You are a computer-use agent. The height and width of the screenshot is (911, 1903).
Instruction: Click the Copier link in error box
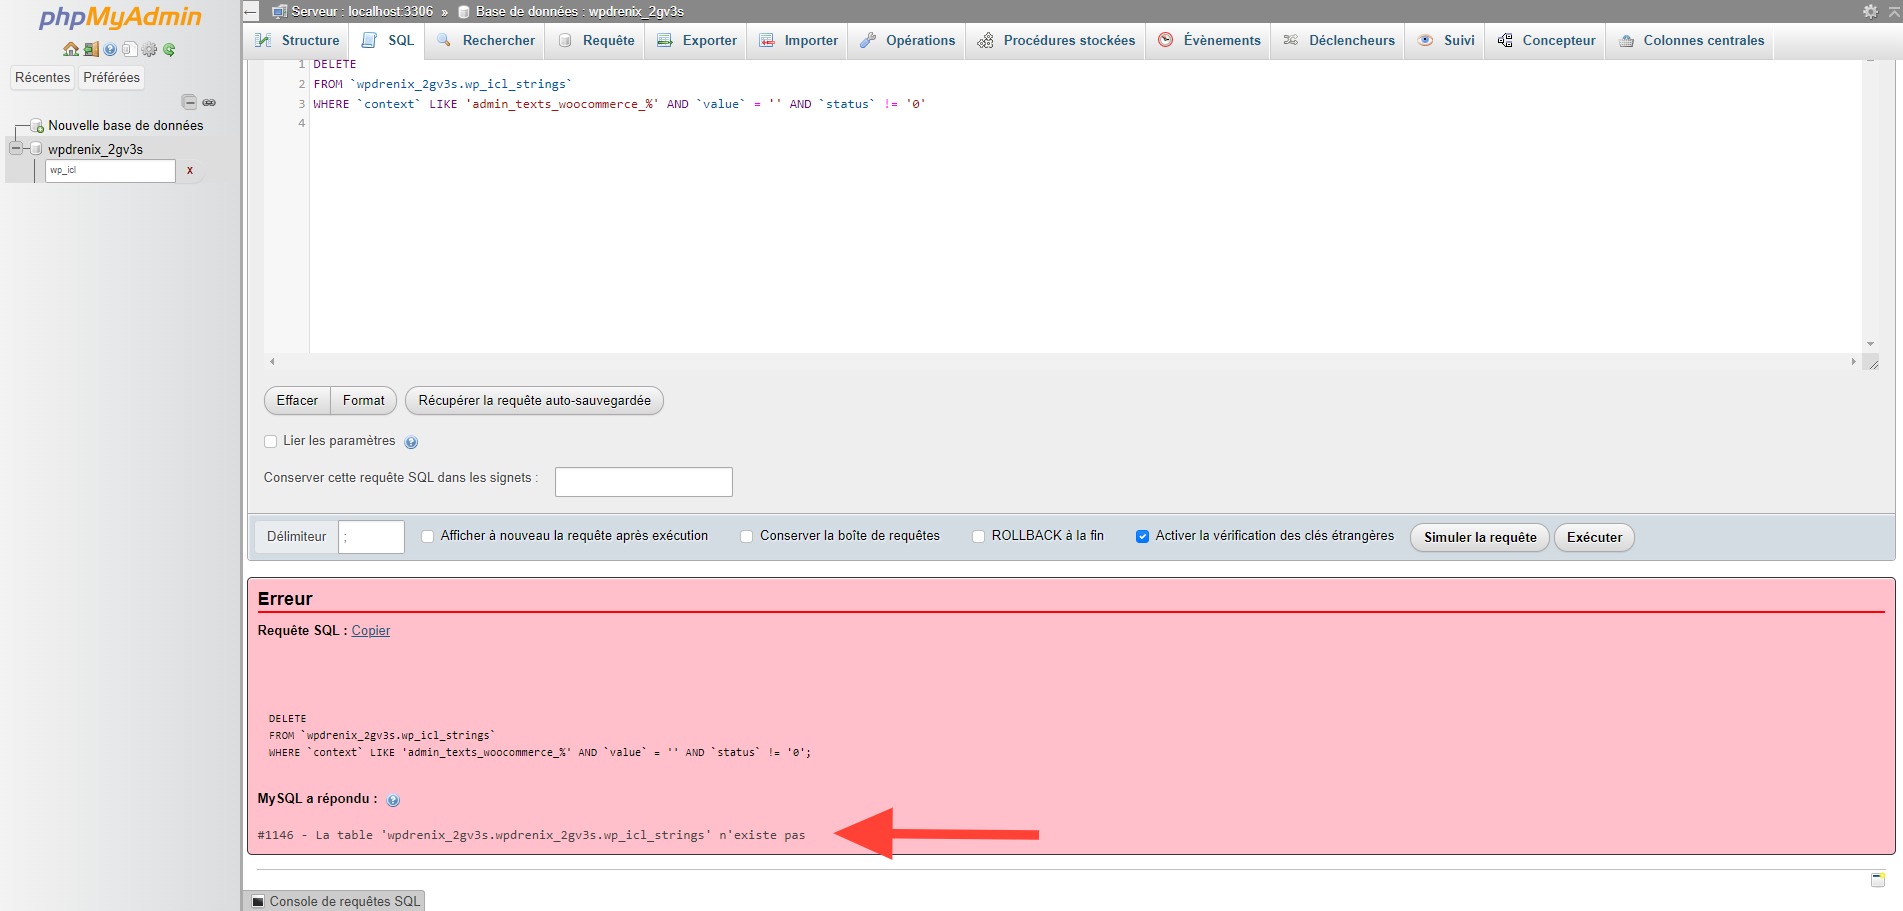[x=371, y=631]
